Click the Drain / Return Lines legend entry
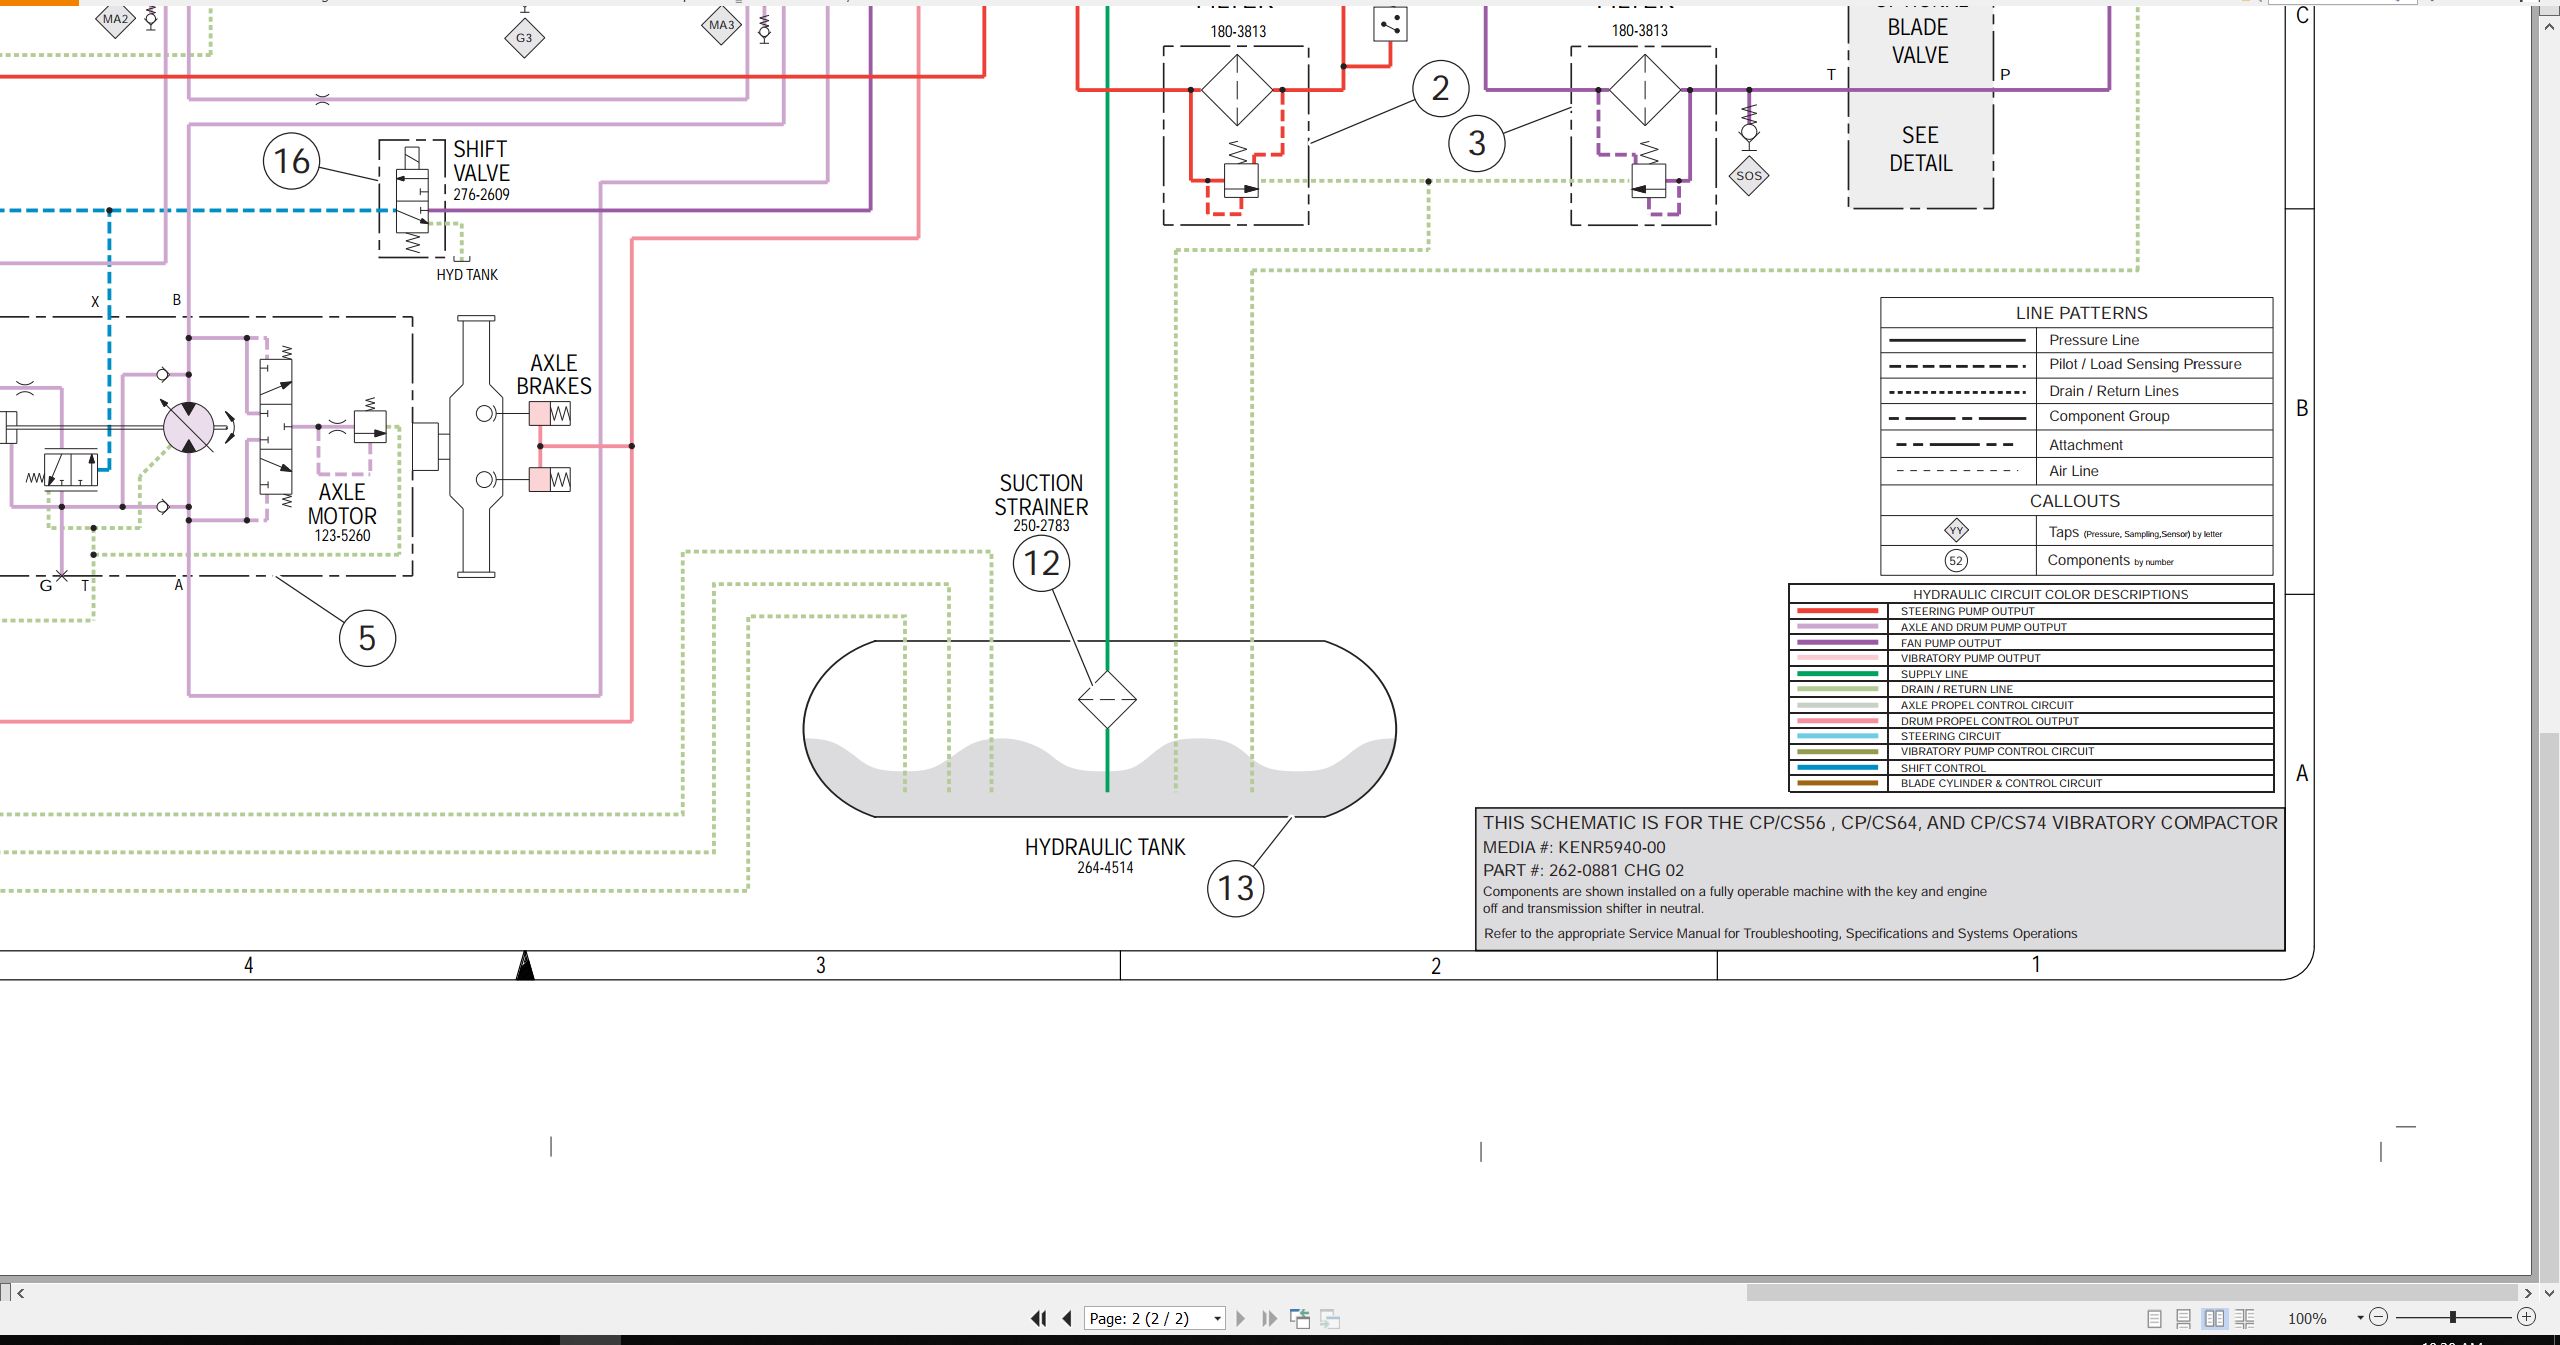Image resolution: width=2560 pixels, height=1345 pixels. tap(2113, 391)
